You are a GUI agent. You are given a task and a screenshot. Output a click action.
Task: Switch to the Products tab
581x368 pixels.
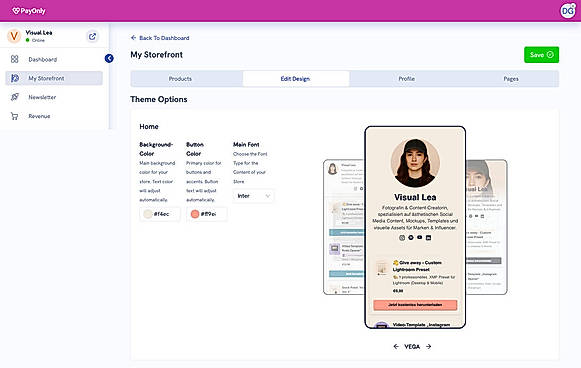point(180,79)
